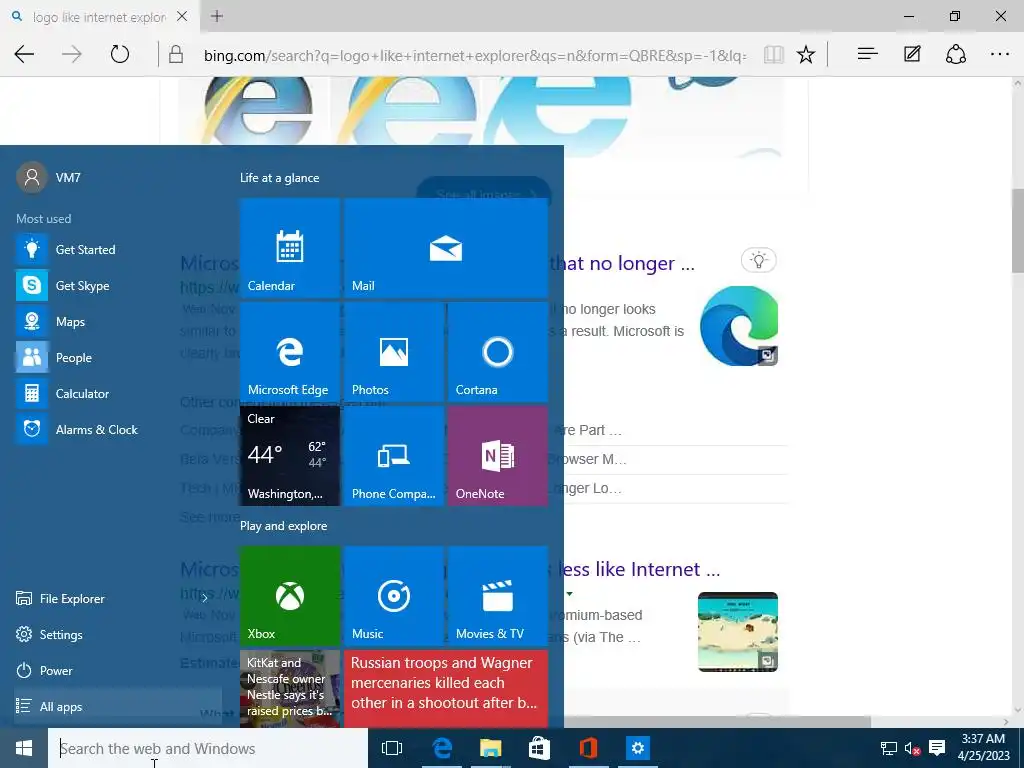The width and height of the screenshot is (1024, 768).
Task: Open the Action Center notifications icon
Action: point(937,748)
